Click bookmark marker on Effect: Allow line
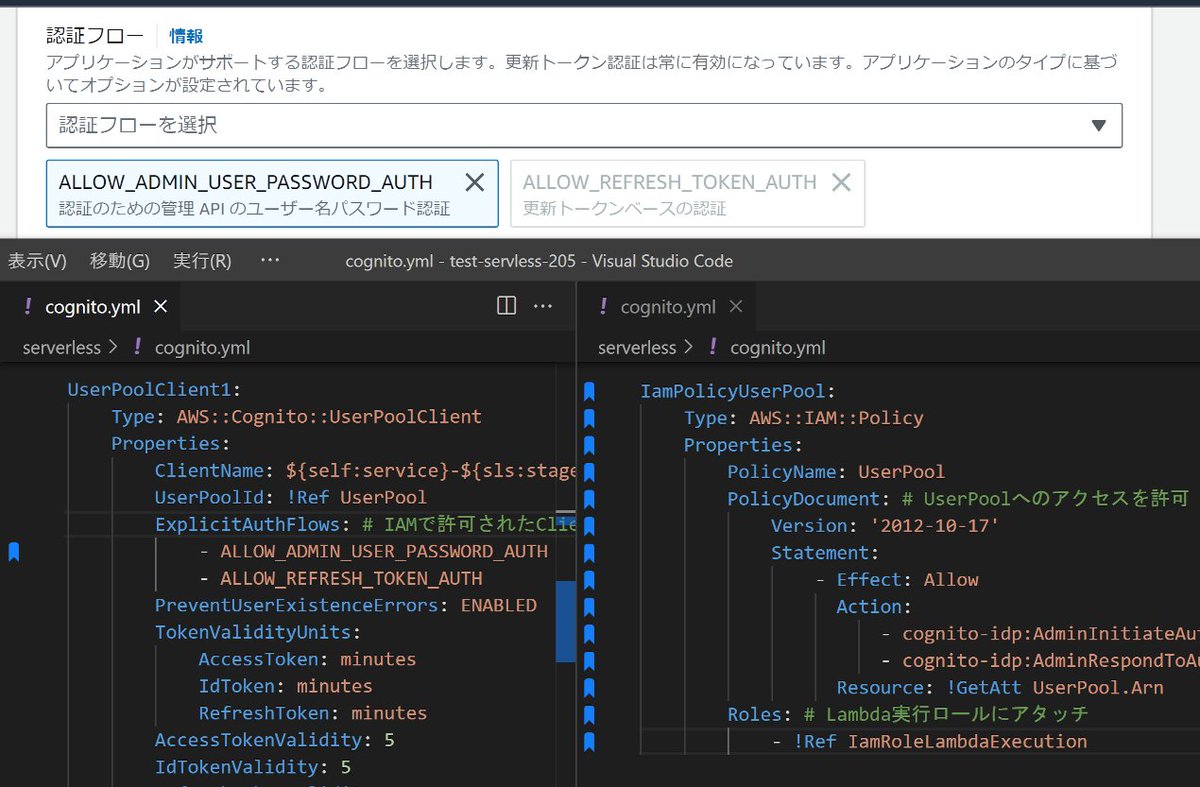Screen dimensions: 1200x787 point(589,579)
